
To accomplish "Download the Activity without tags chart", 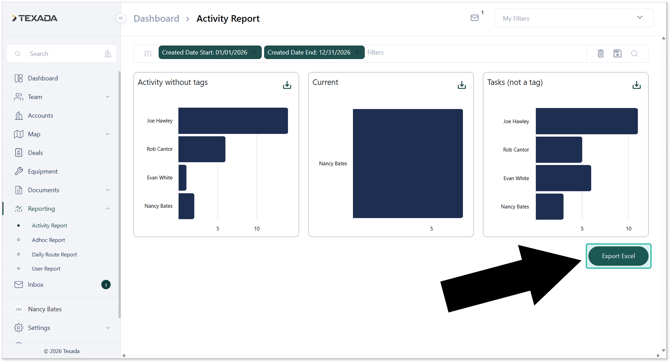I will [287, 85].
